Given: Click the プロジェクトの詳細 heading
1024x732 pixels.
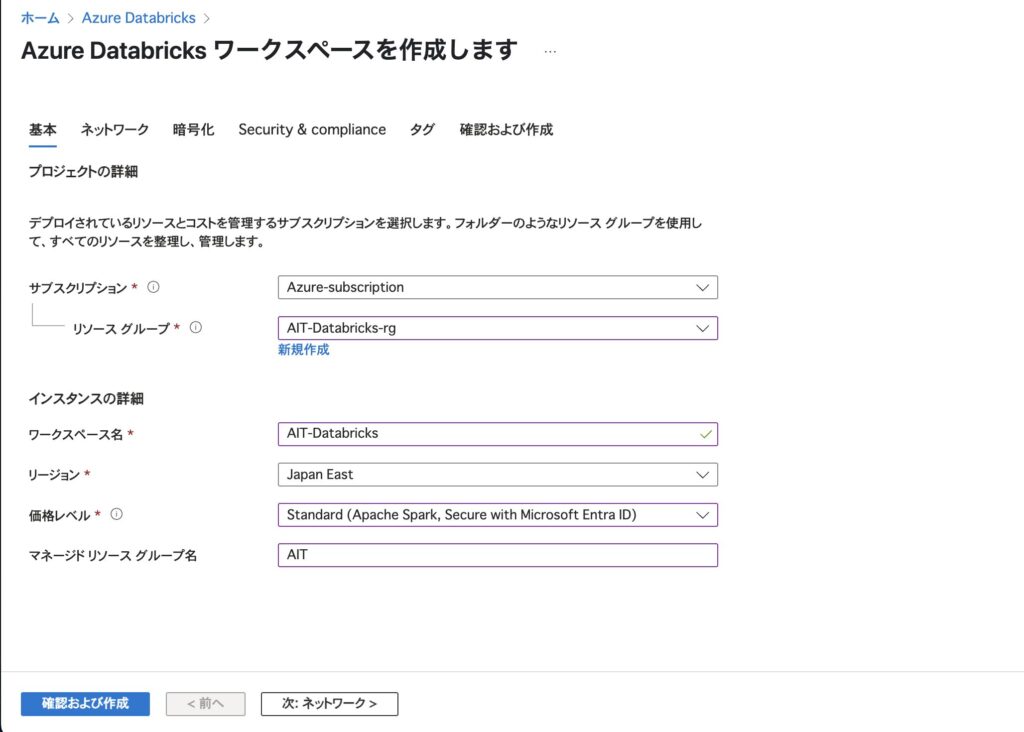Looking at the screenshot, I should pyautogui.click(x=83, y=172).
